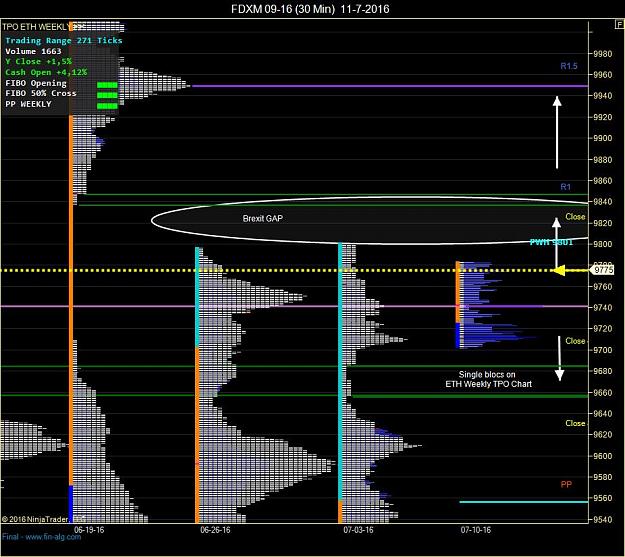The width and height of the screenshot is (625, 557).
Task: Click the yellow 9775 current price marker
Action: (603, 270)
